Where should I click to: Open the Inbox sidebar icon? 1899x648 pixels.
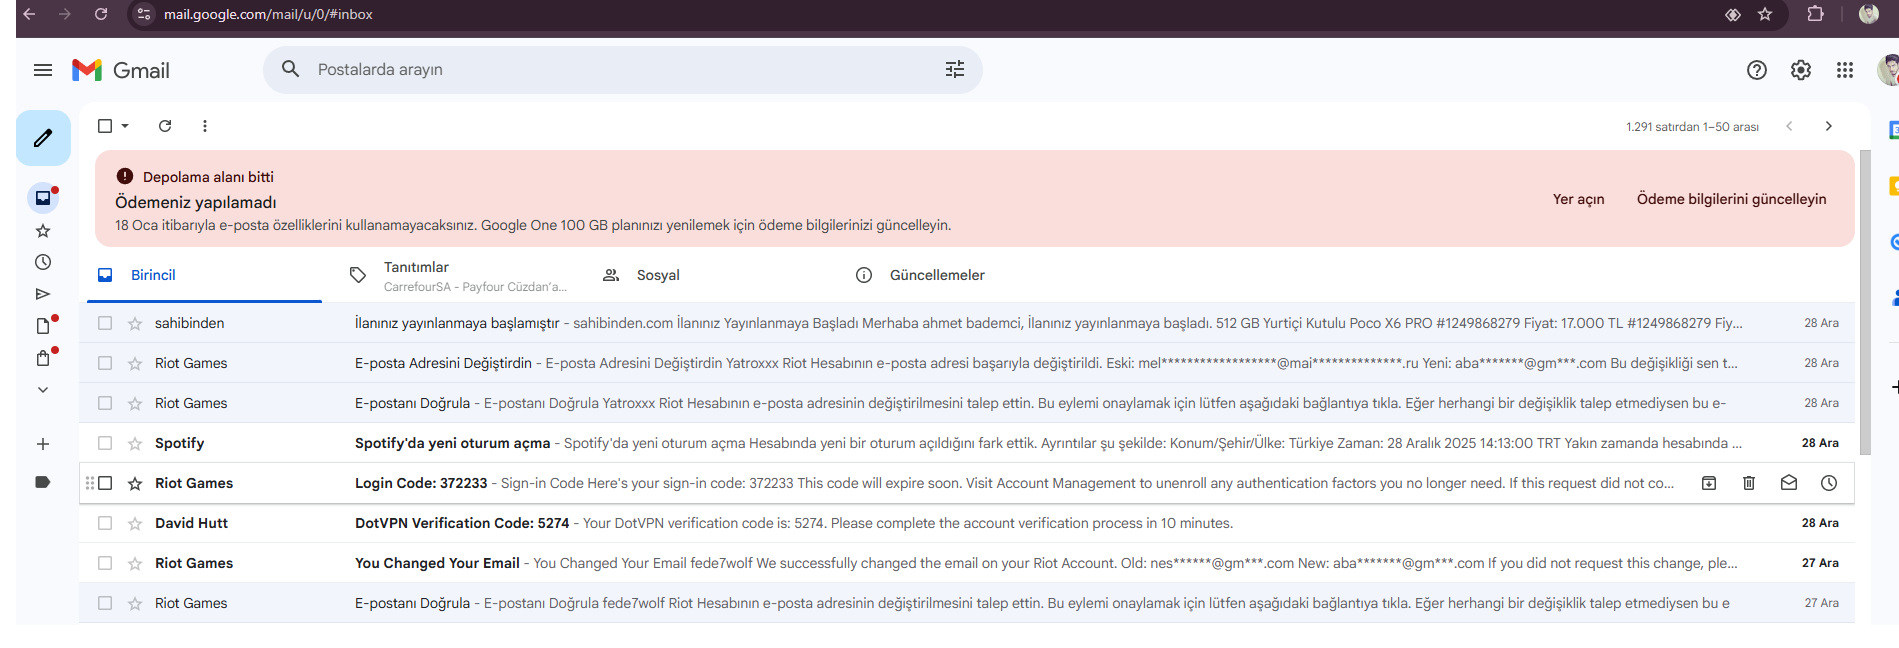(43, 198)
